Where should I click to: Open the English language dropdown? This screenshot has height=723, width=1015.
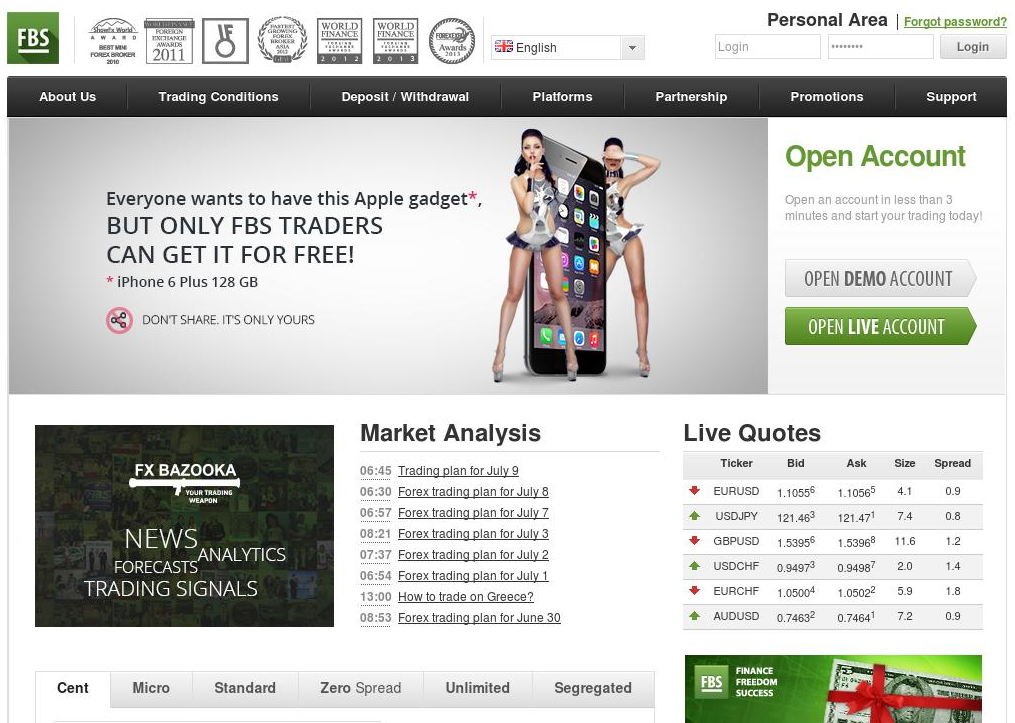568,47
